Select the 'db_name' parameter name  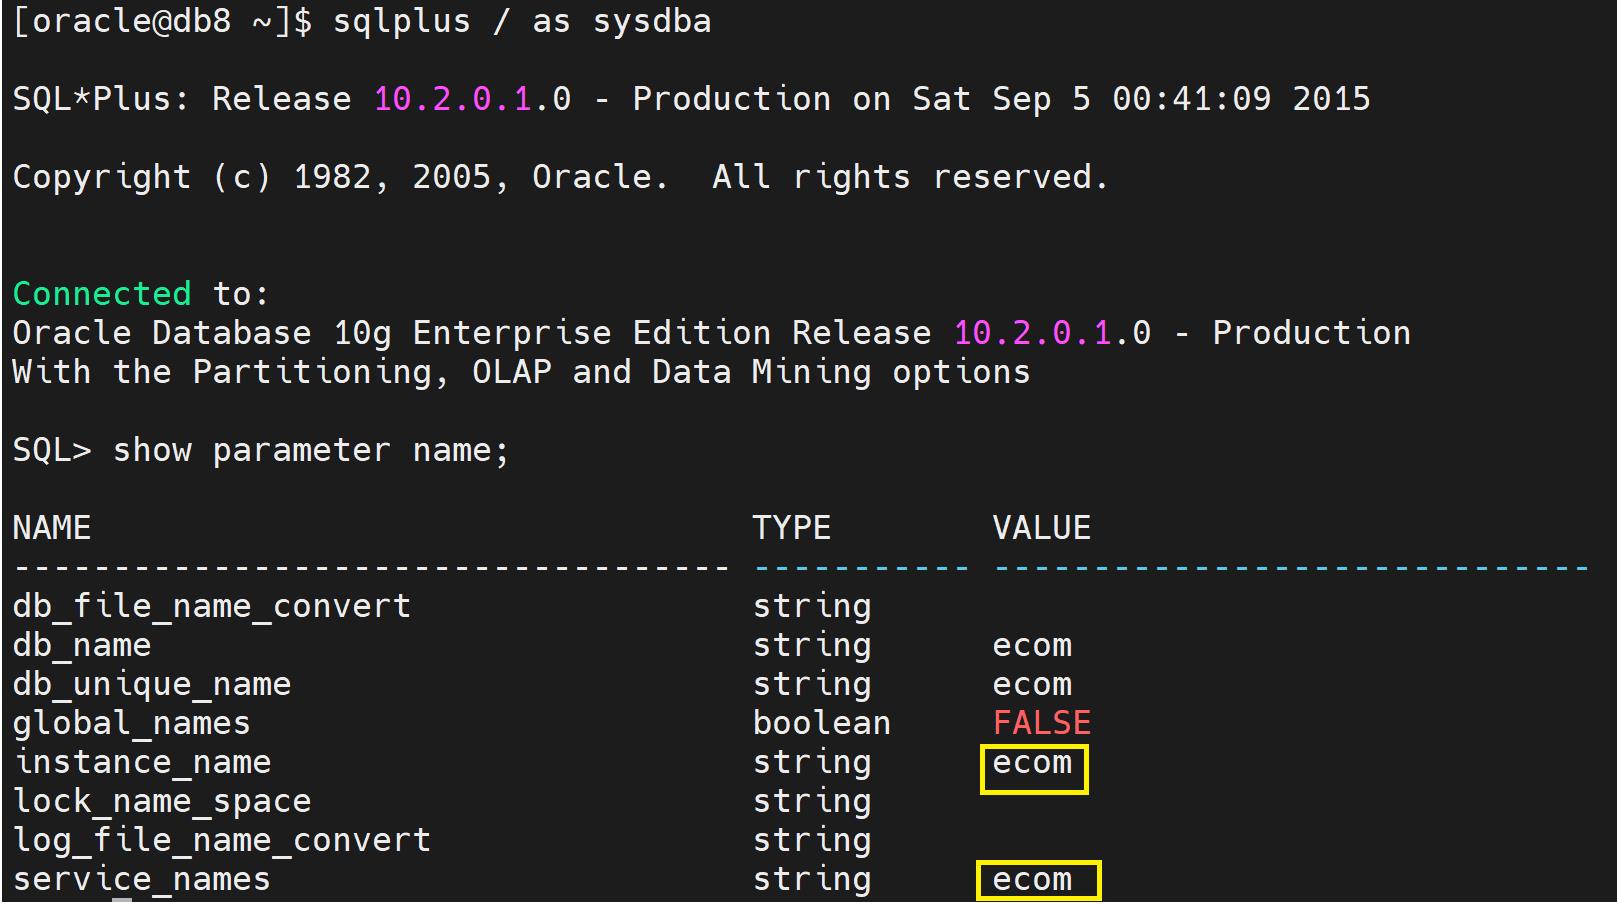(x=82, y=645)
